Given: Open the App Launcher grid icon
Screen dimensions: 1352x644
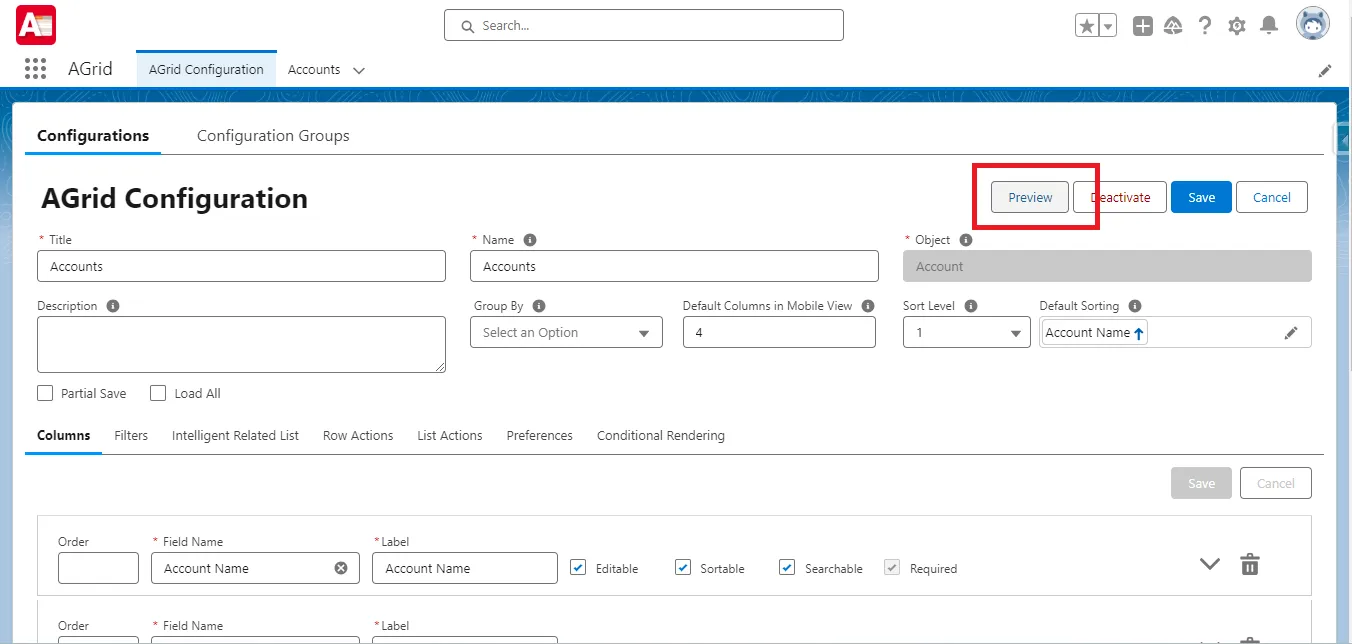Looking at the screenshot, I should pos(35,68).
